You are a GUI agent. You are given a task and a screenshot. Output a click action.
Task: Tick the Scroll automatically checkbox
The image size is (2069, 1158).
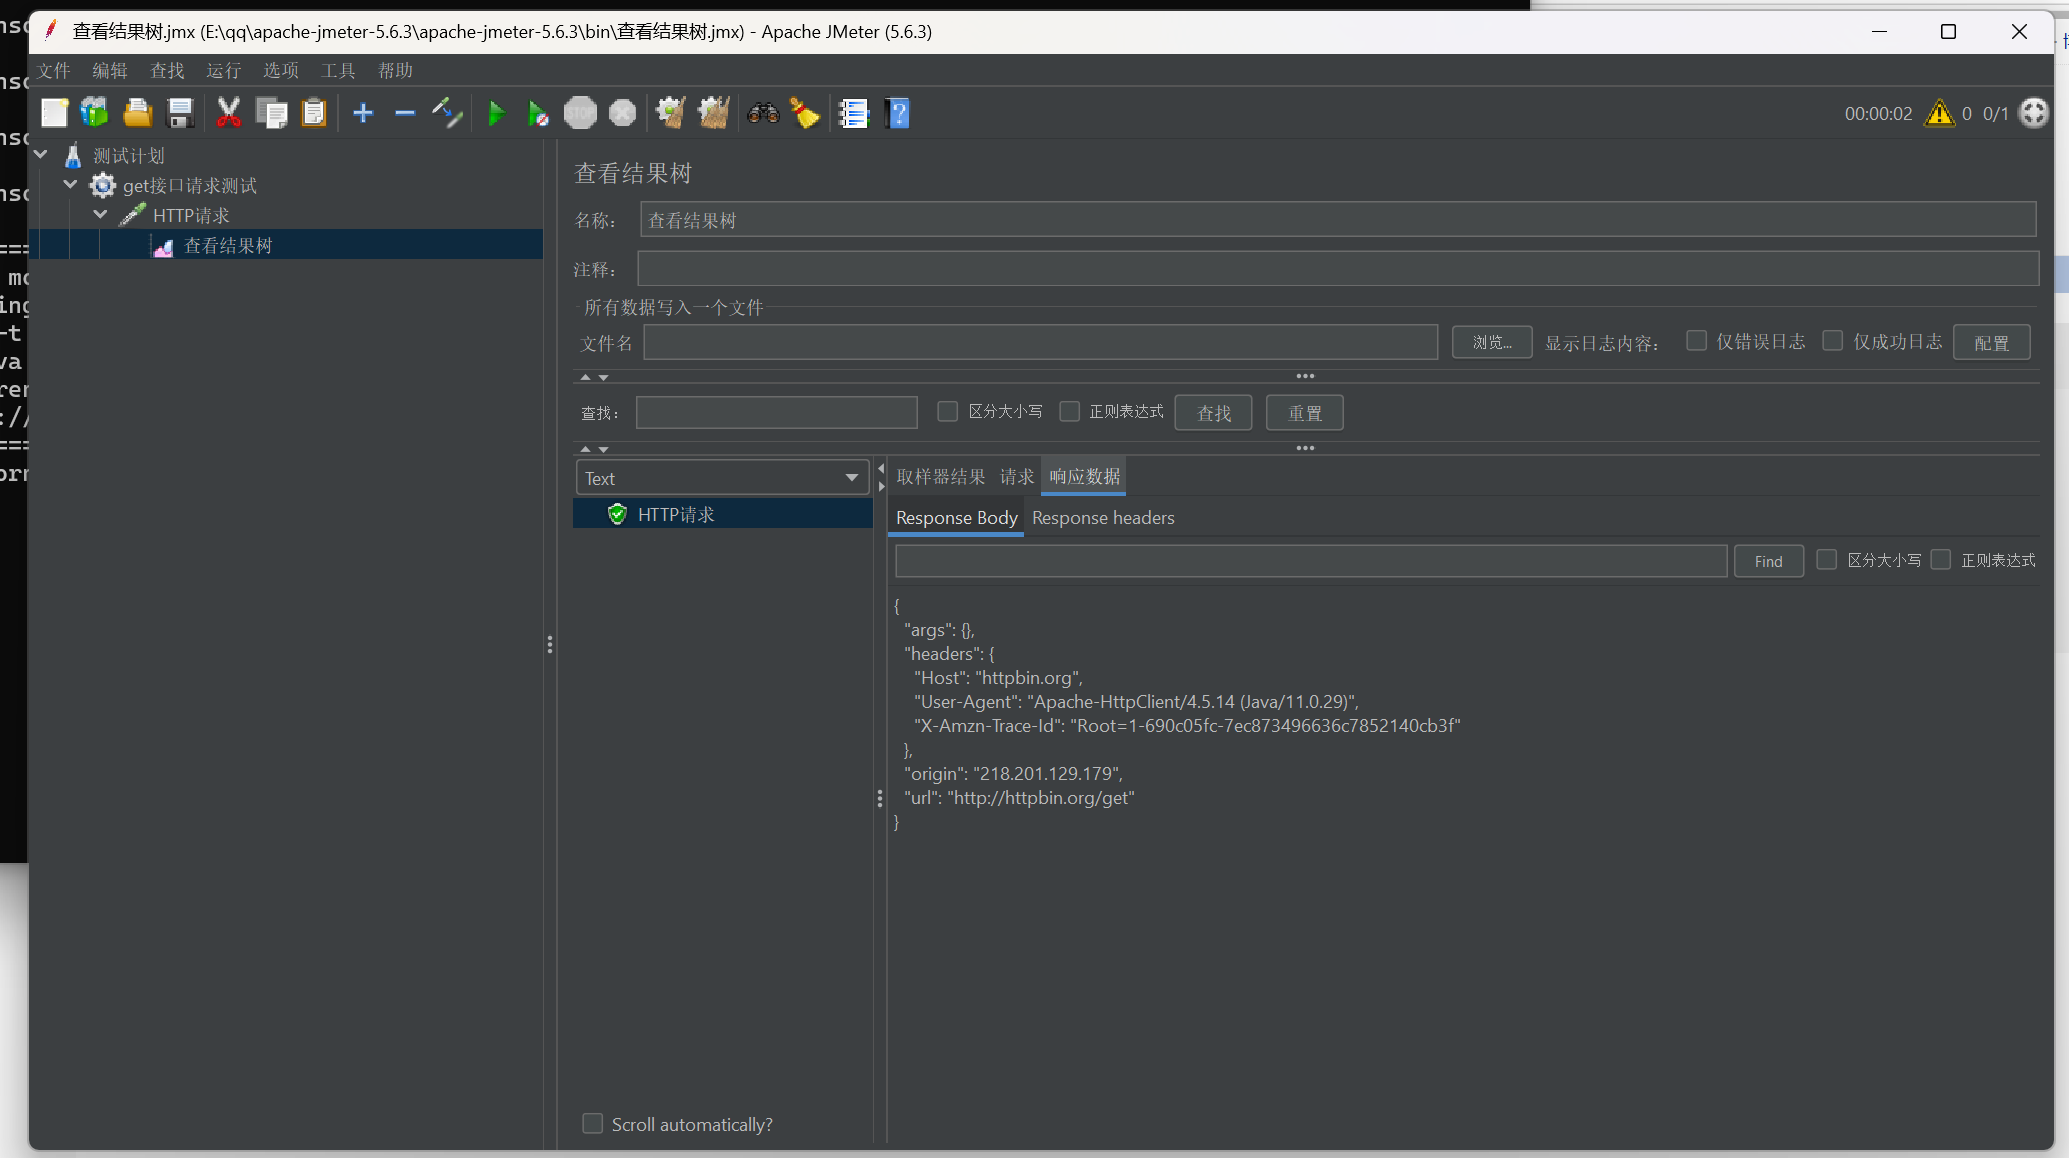[593, 1124]
